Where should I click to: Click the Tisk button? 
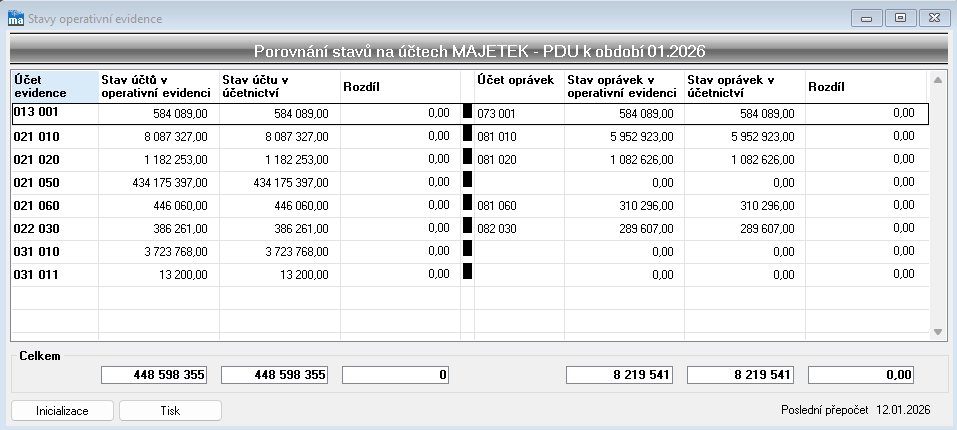[170, 410]
